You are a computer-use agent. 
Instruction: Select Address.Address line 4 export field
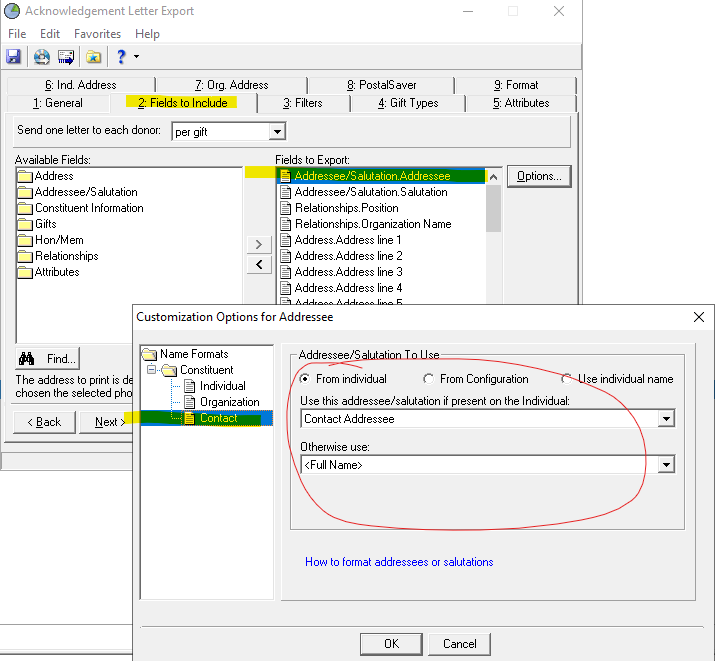point(341,288)
